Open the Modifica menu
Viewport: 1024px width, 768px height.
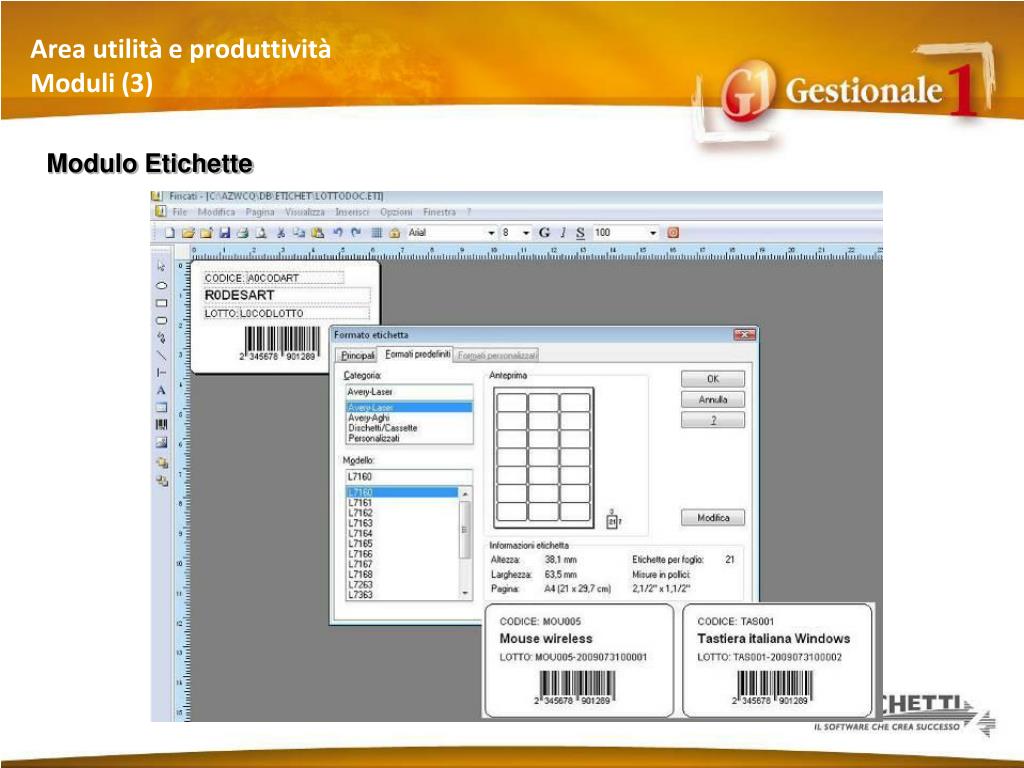[216, 212]
